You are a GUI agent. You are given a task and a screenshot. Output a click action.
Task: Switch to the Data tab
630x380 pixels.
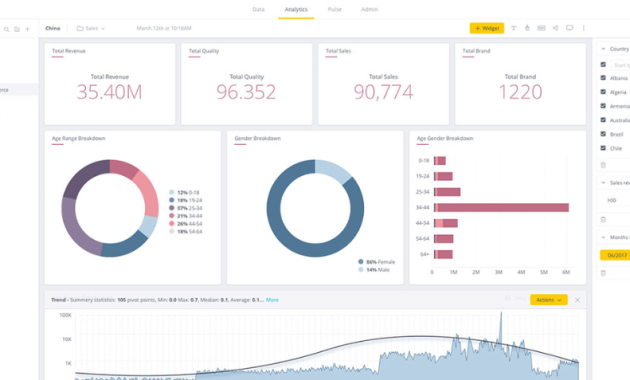point(258,9)
